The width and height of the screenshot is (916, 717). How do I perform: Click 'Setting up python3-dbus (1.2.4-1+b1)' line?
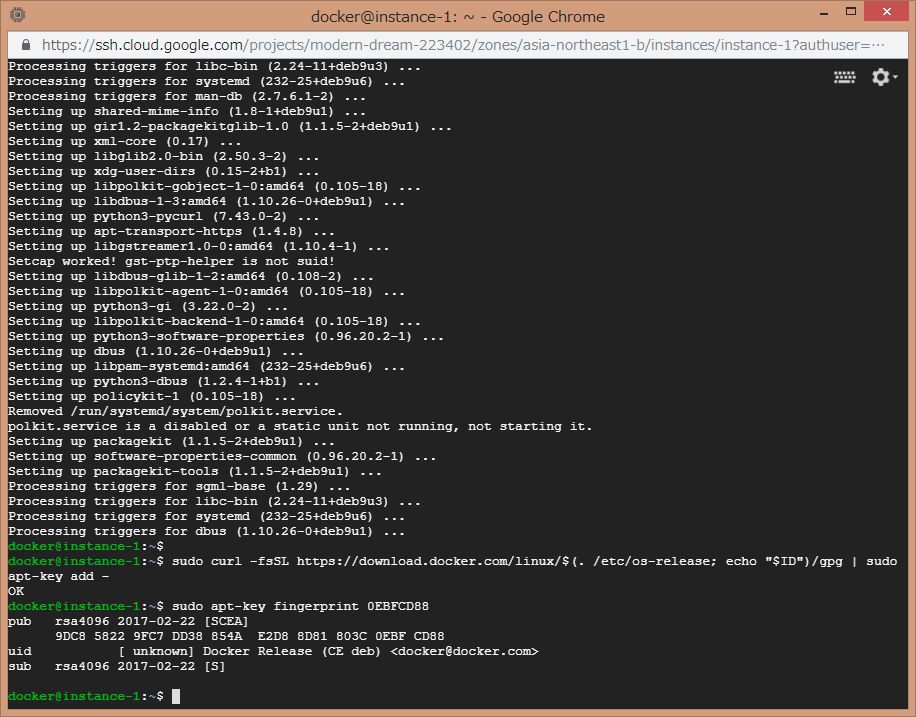click(164, 381)
